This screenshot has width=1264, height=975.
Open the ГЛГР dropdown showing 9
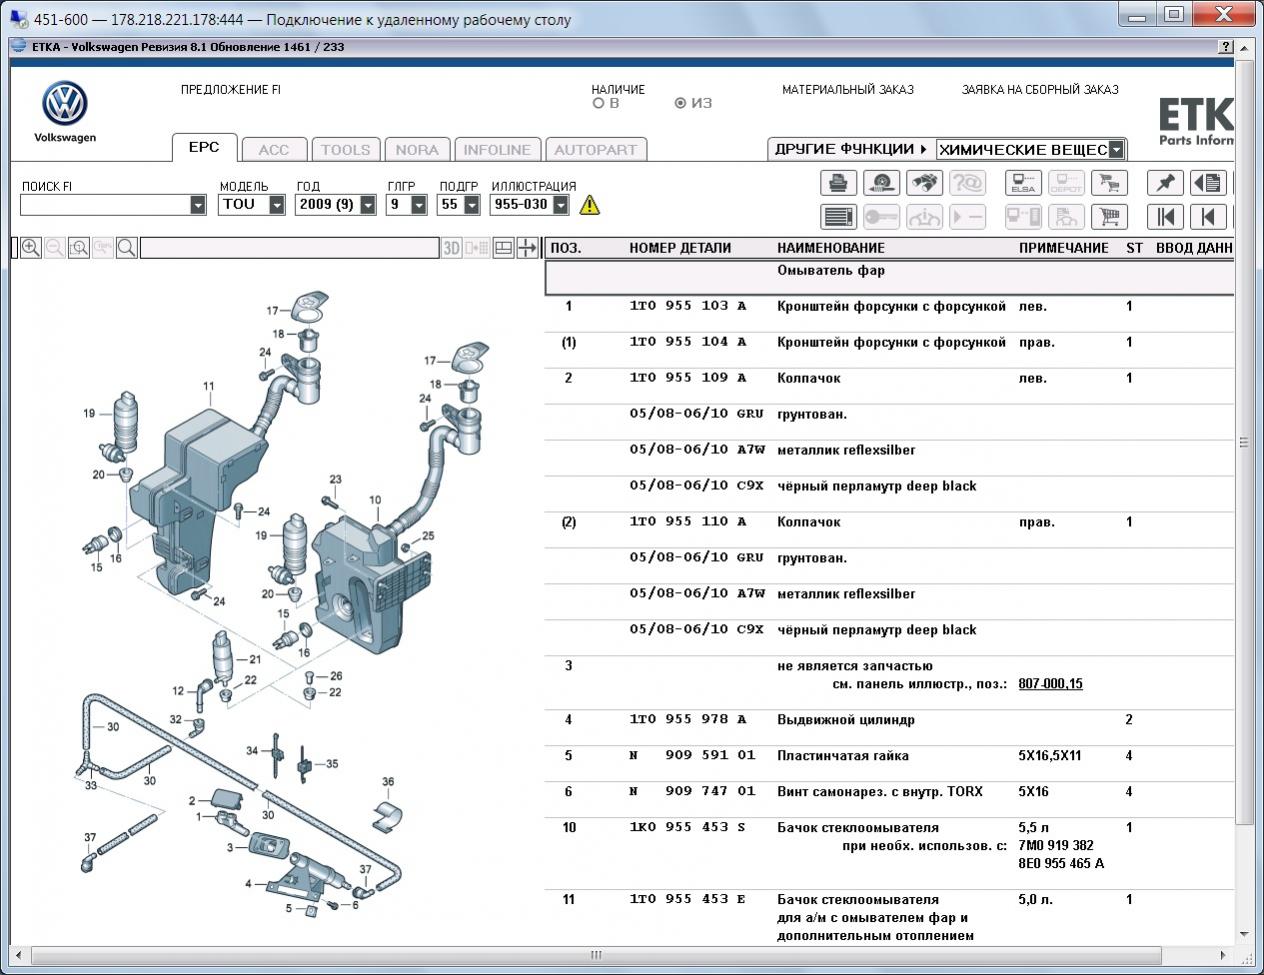418,205
